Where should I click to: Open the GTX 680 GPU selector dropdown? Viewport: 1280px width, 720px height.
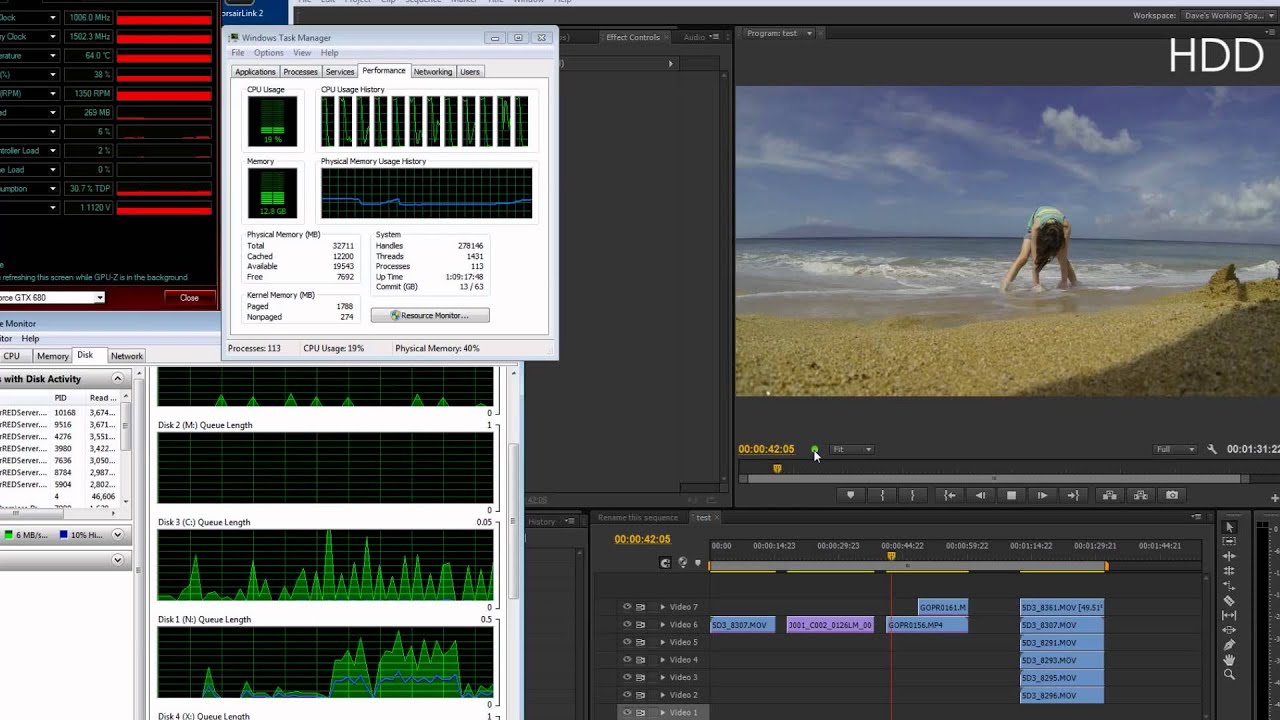99,298
